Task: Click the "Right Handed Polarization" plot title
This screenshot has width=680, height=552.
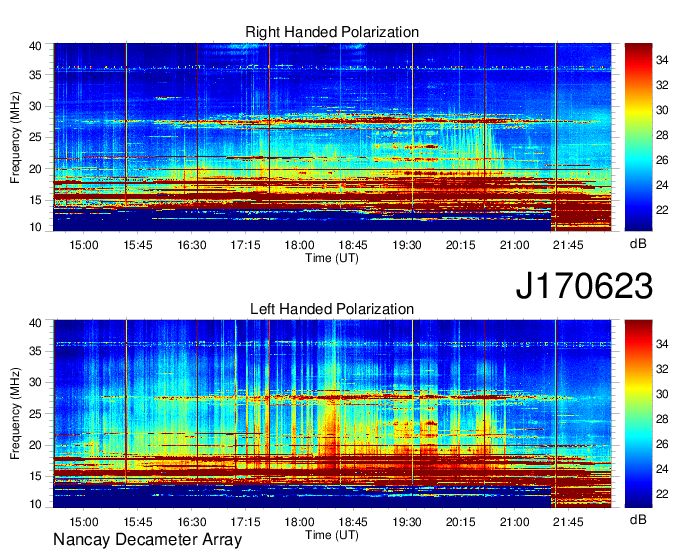Action: point(332,32)
